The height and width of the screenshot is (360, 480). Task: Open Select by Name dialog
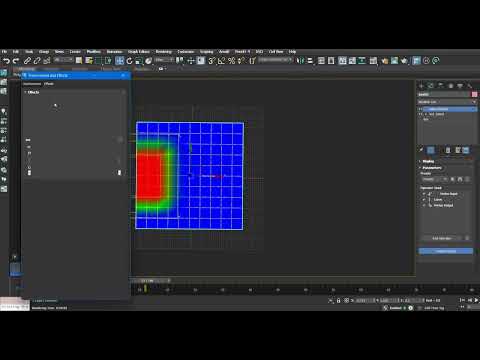89,61
